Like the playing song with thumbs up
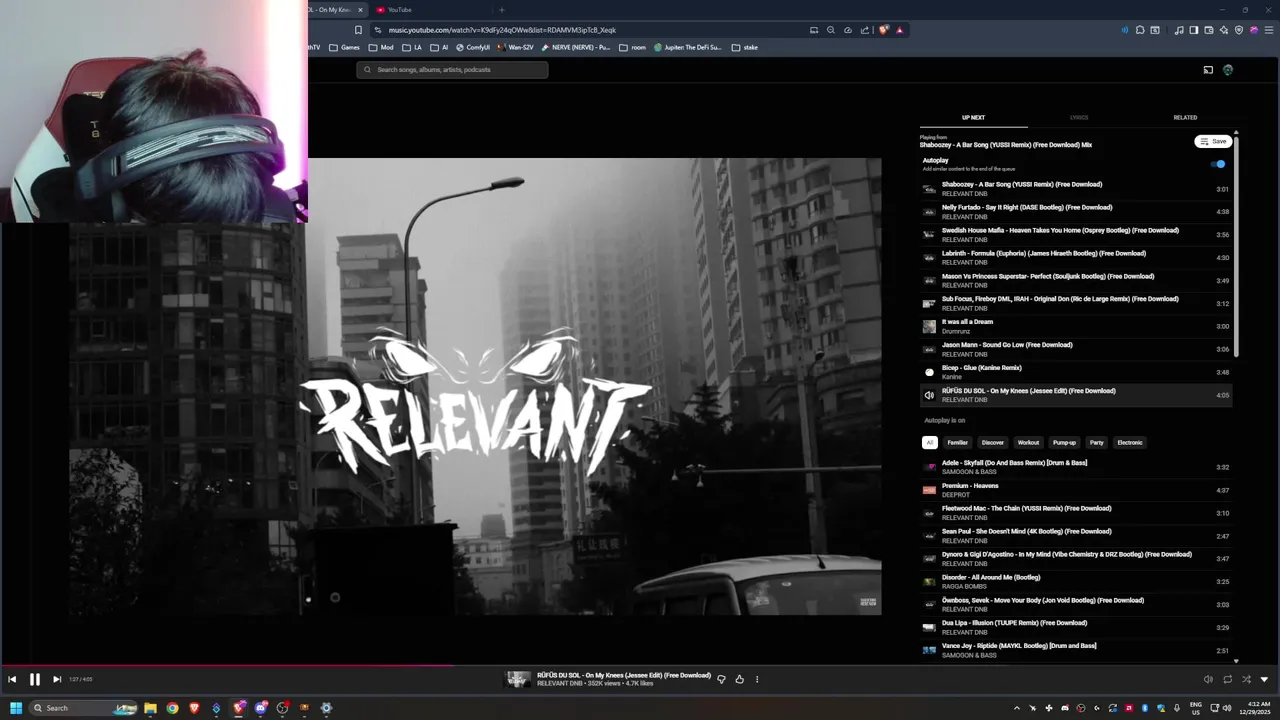The height and width of the screenshot is (720, 1280). point(739,679)
